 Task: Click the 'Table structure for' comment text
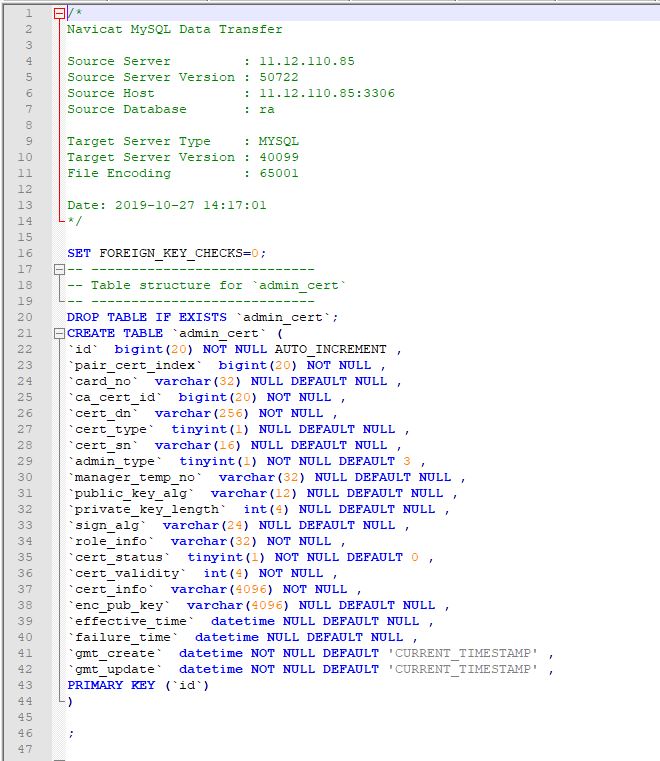coord(166,285)
